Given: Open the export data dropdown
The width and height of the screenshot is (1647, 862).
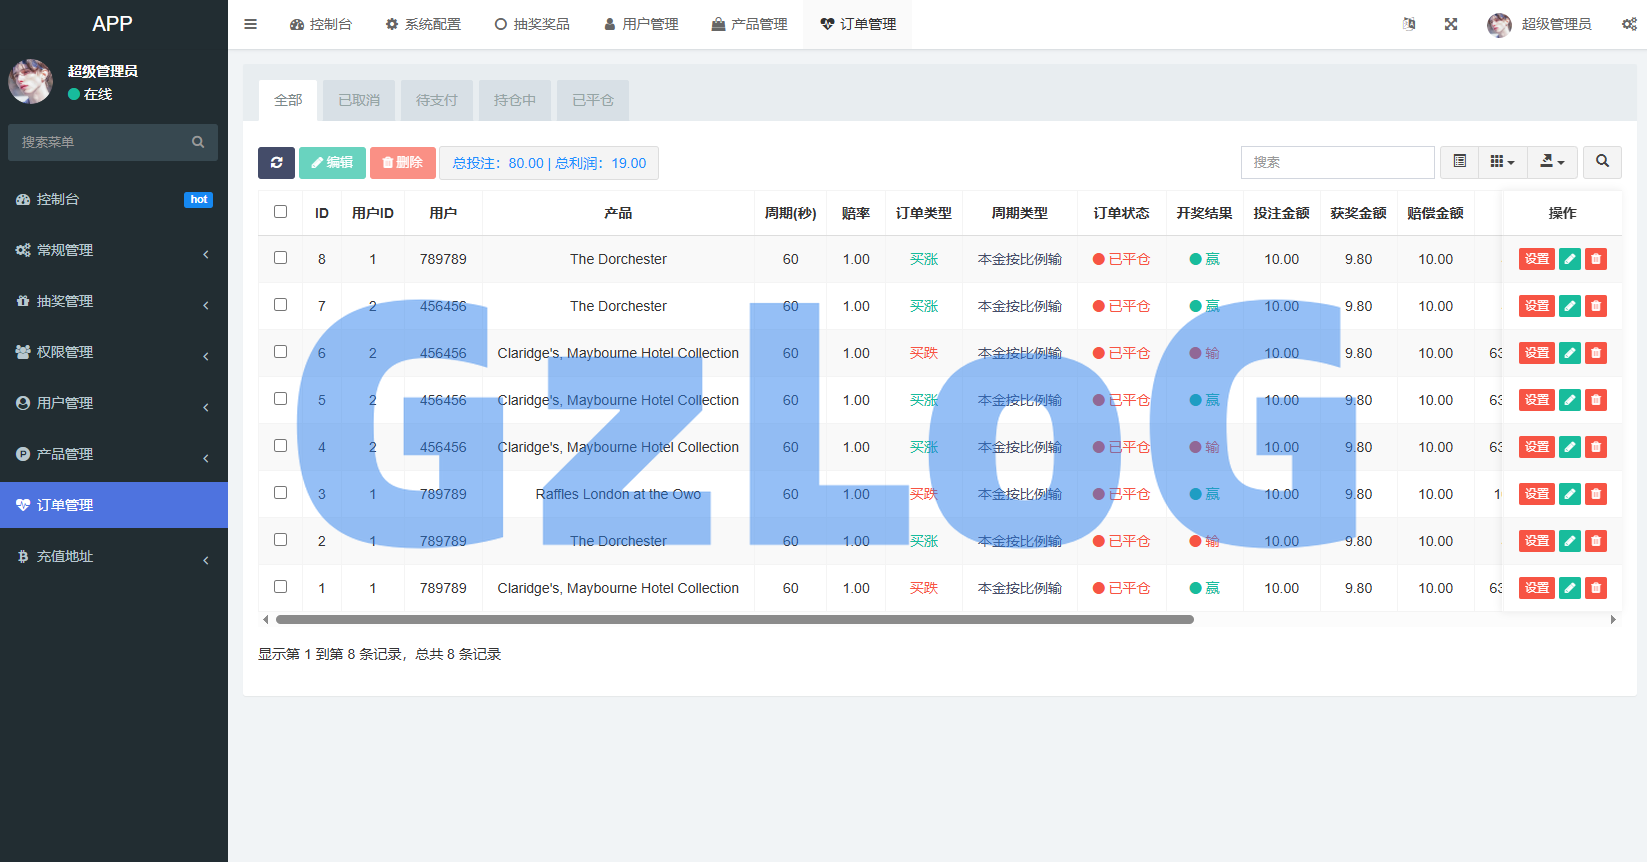Looking at the screenshot, I should 1552,162.
